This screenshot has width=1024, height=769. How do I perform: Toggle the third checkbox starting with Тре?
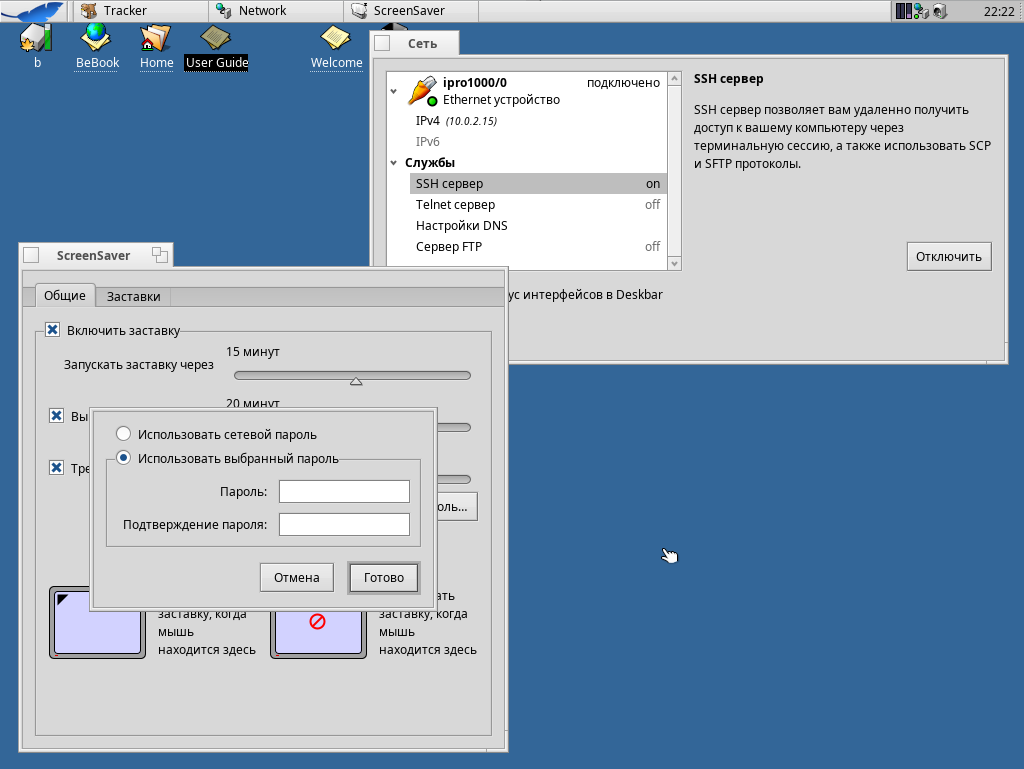point(57,468)
